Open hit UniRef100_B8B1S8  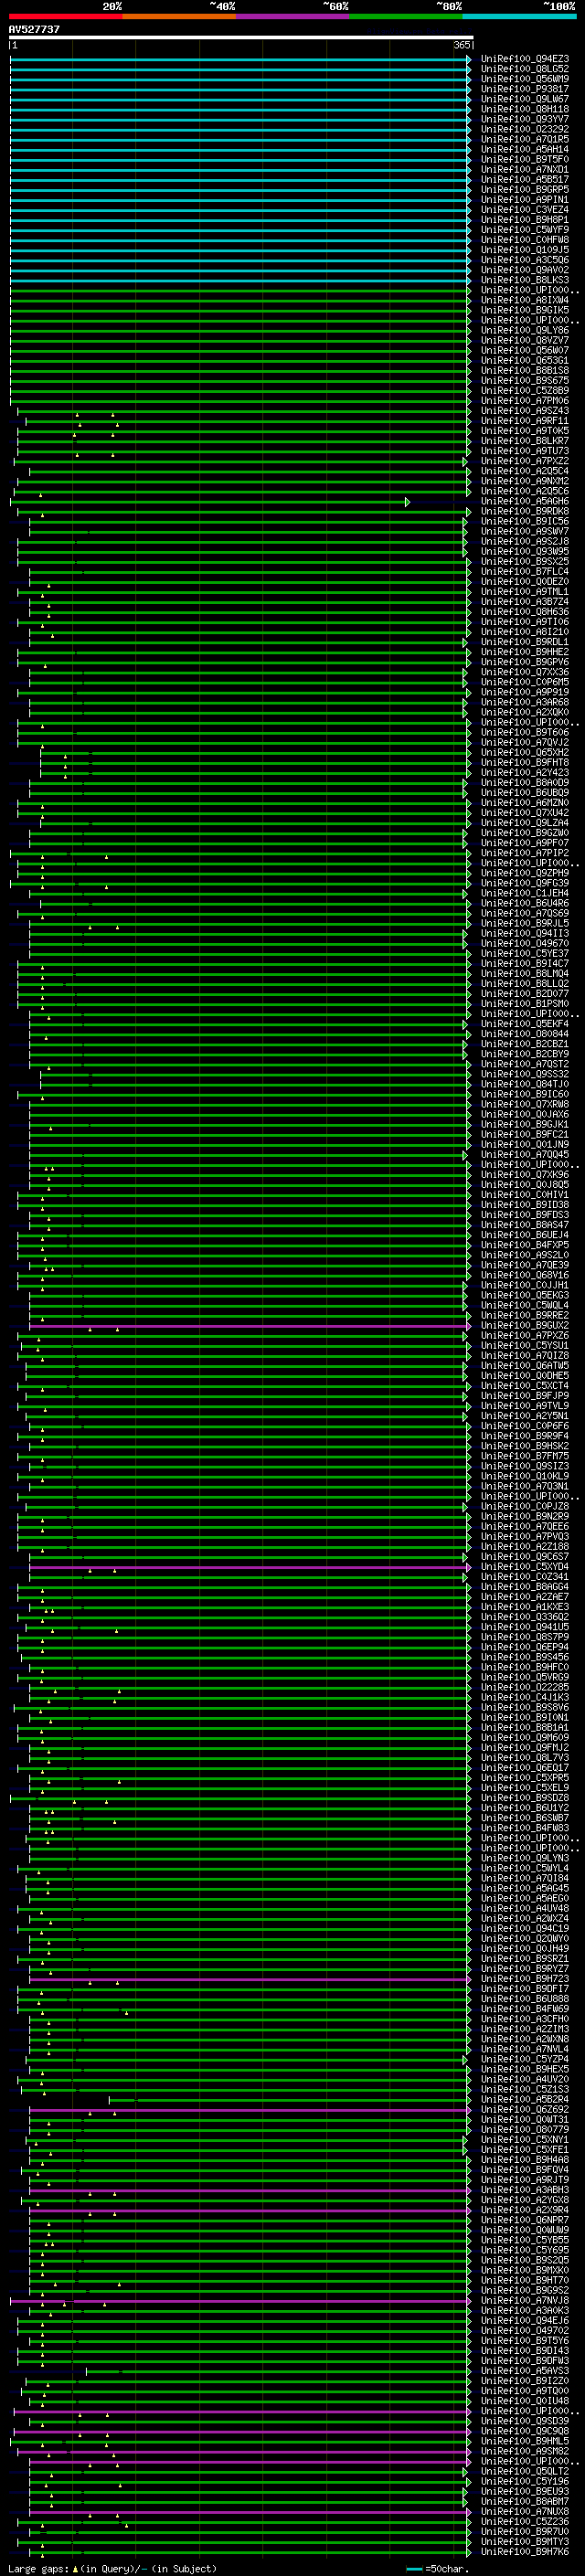click(525, 370)
